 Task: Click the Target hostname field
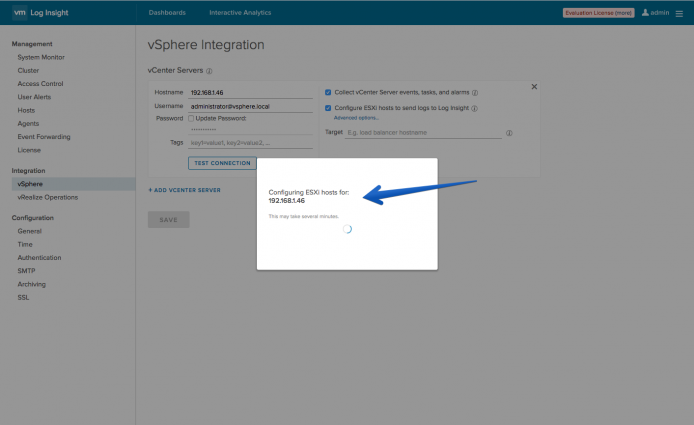click(x=424, y=132)
